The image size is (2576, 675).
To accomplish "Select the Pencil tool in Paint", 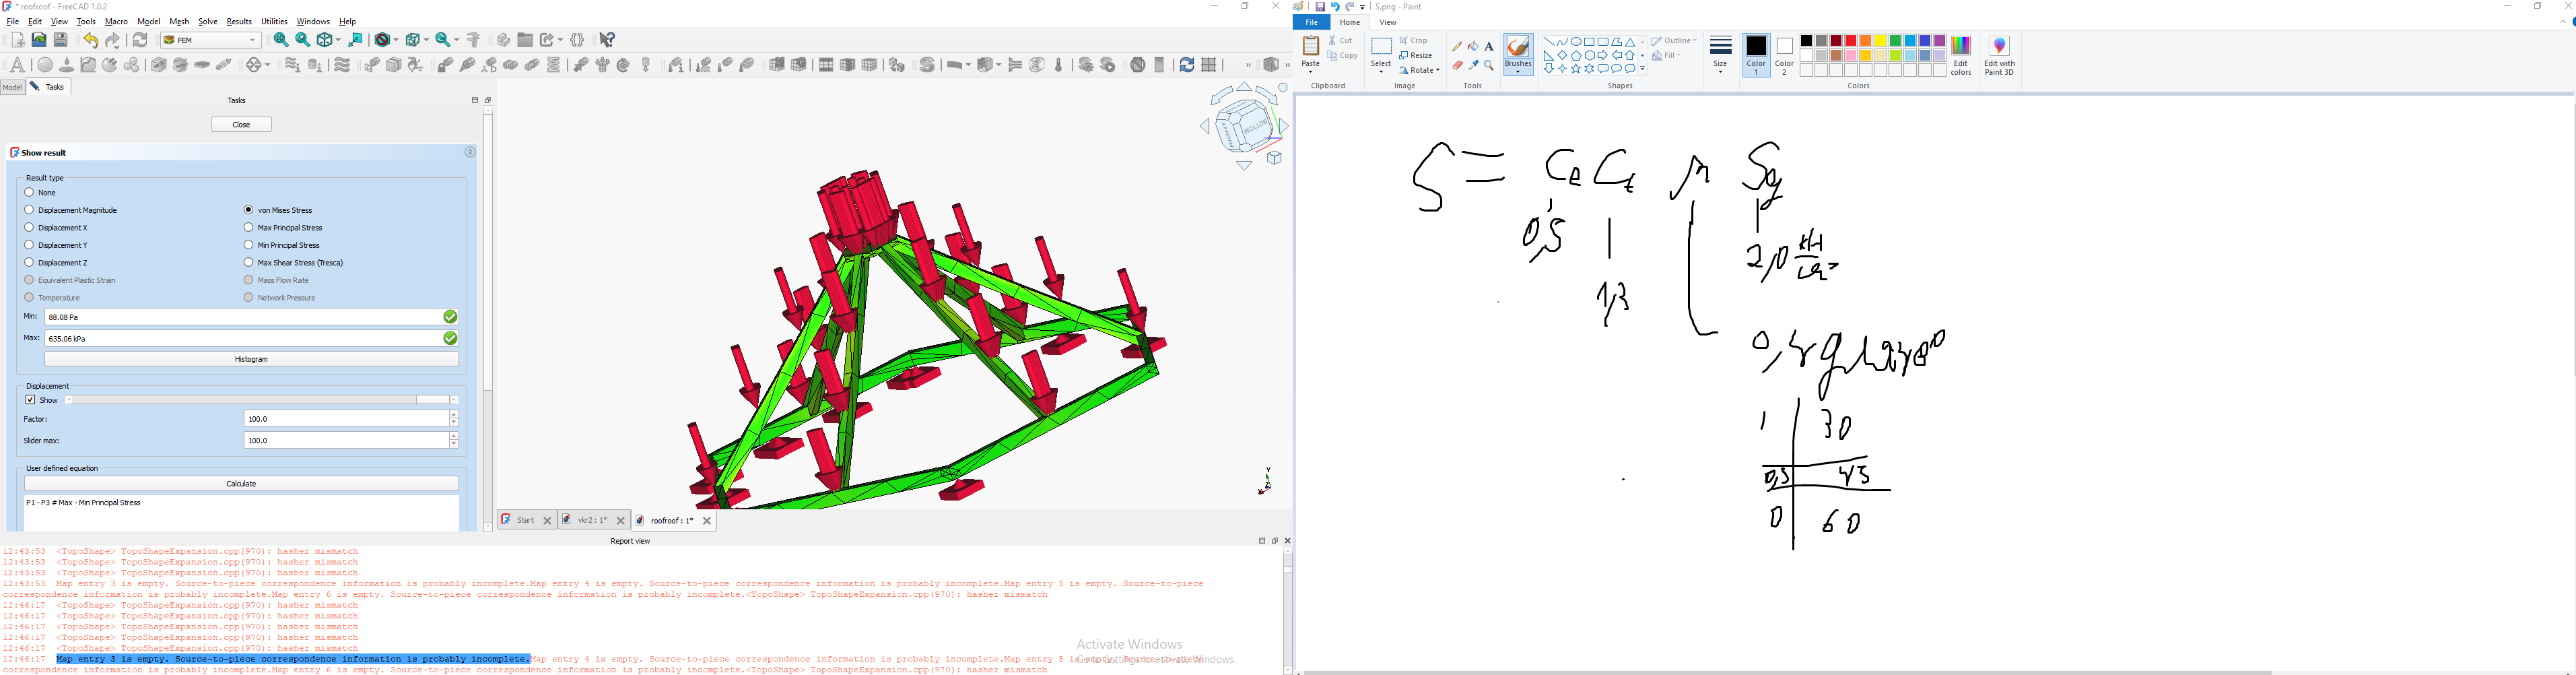I will click(x=1457, y=46).
